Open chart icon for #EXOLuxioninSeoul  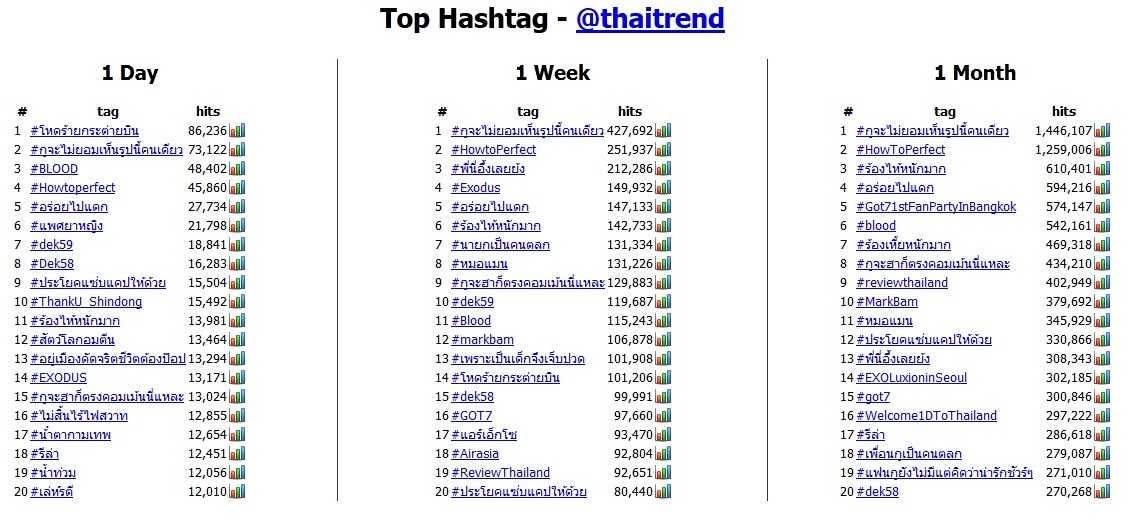(x=1102, y=377)
